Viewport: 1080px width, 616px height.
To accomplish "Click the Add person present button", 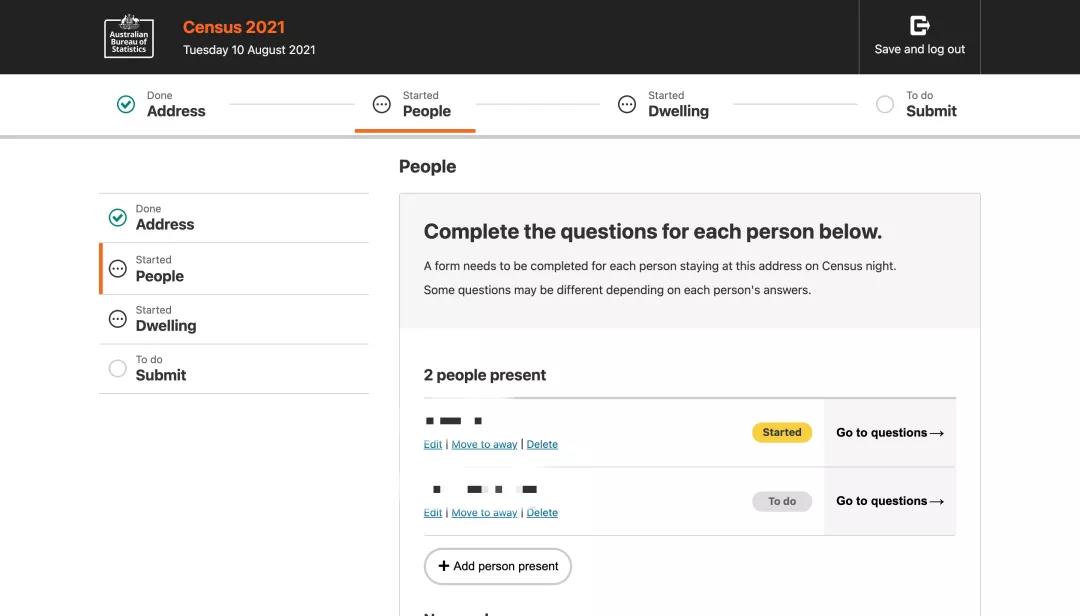I will [497, 566].
